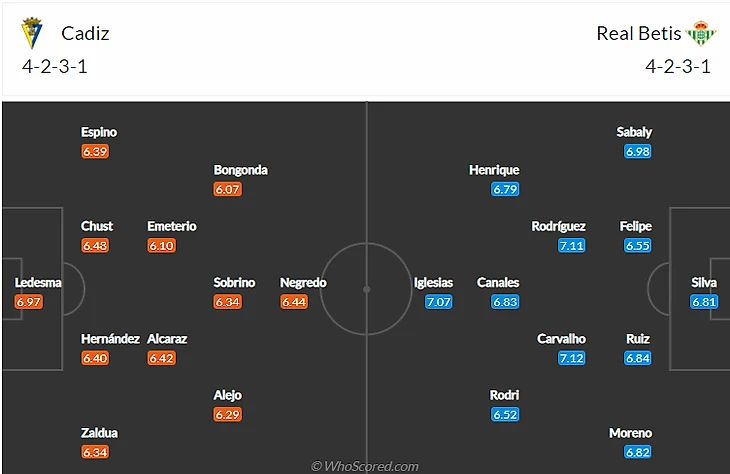
Task: Click player name Espino
Action: click(99, 132)
